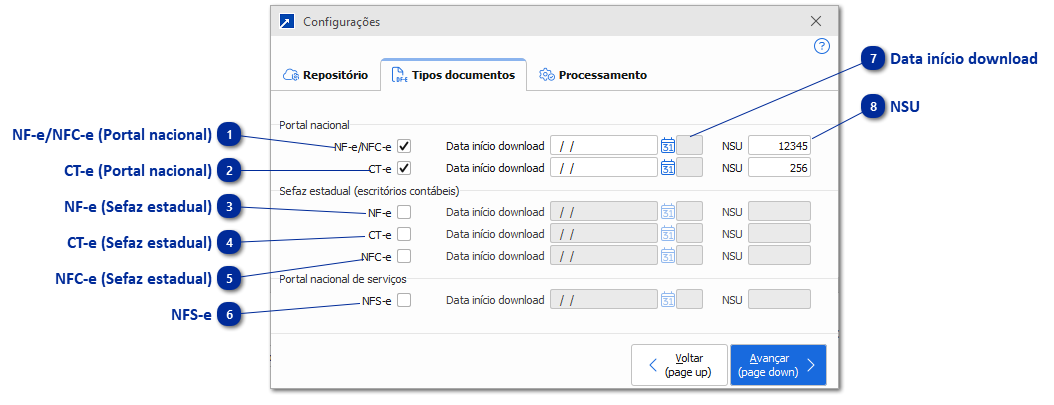Click NSU field in NFC-e row

779,256
